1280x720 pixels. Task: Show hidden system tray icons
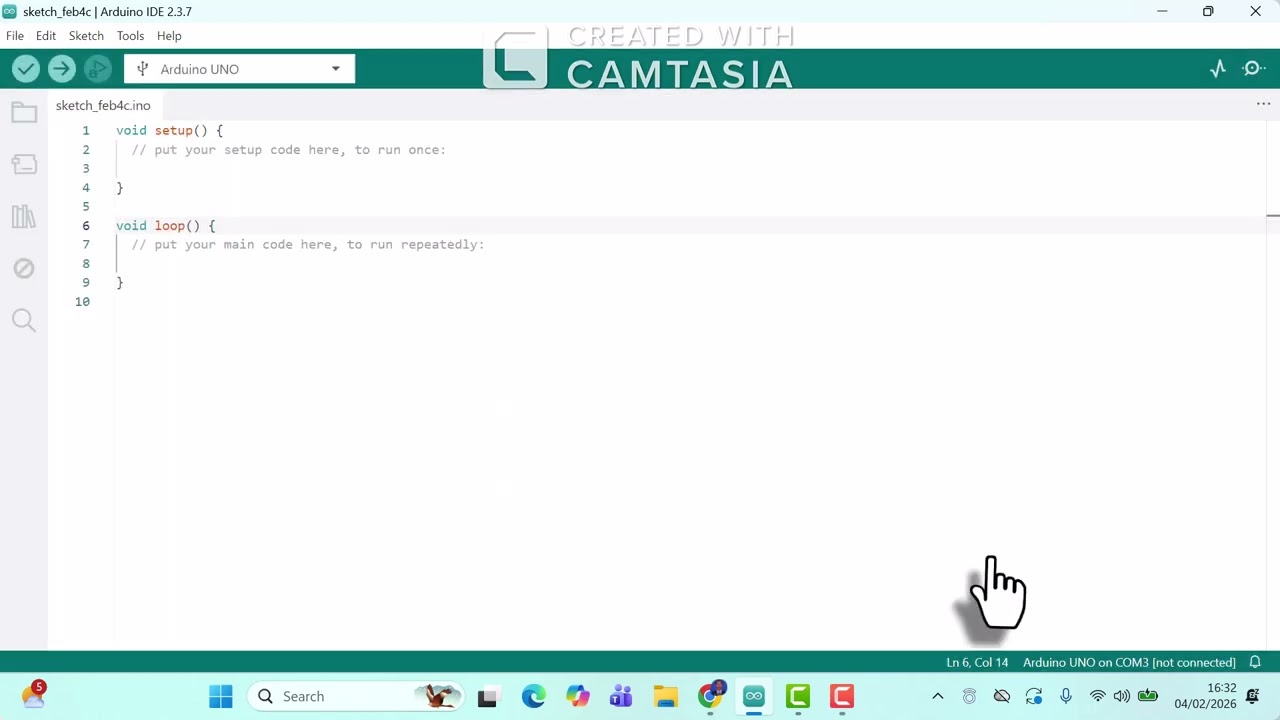pos(937,696)
